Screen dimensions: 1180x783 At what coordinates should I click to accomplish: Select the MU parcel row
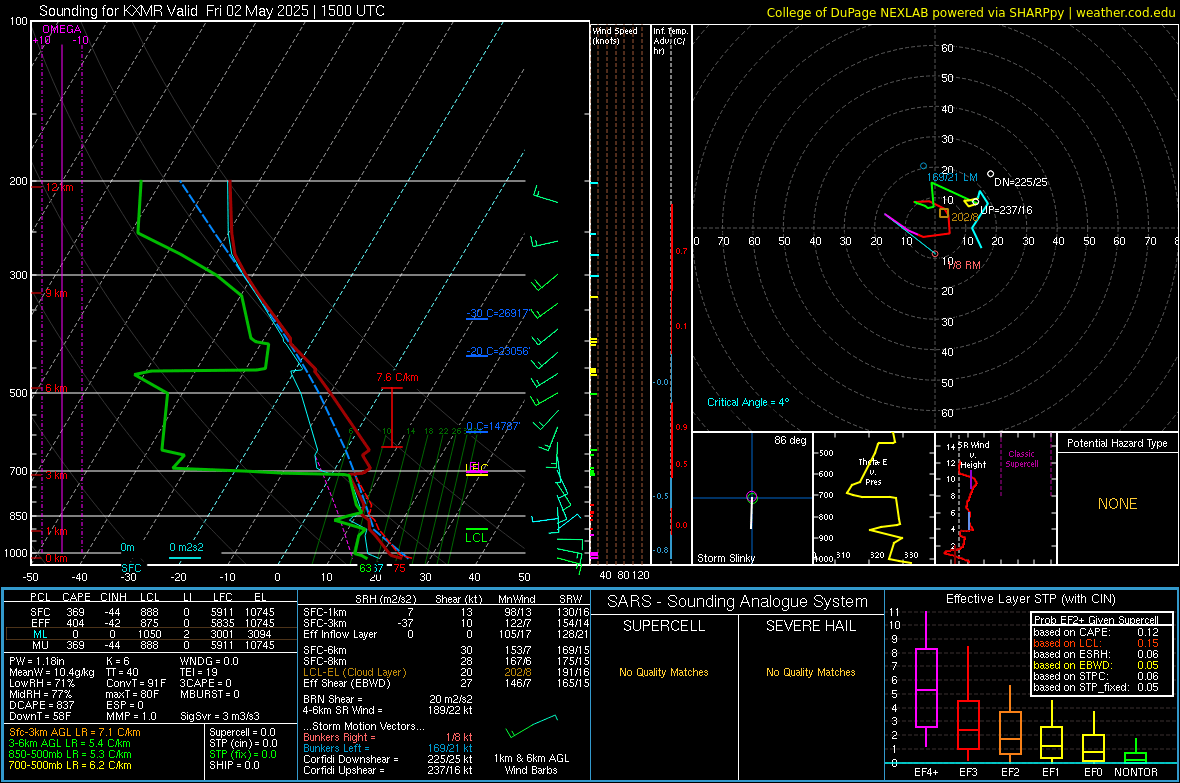(151, 645)
